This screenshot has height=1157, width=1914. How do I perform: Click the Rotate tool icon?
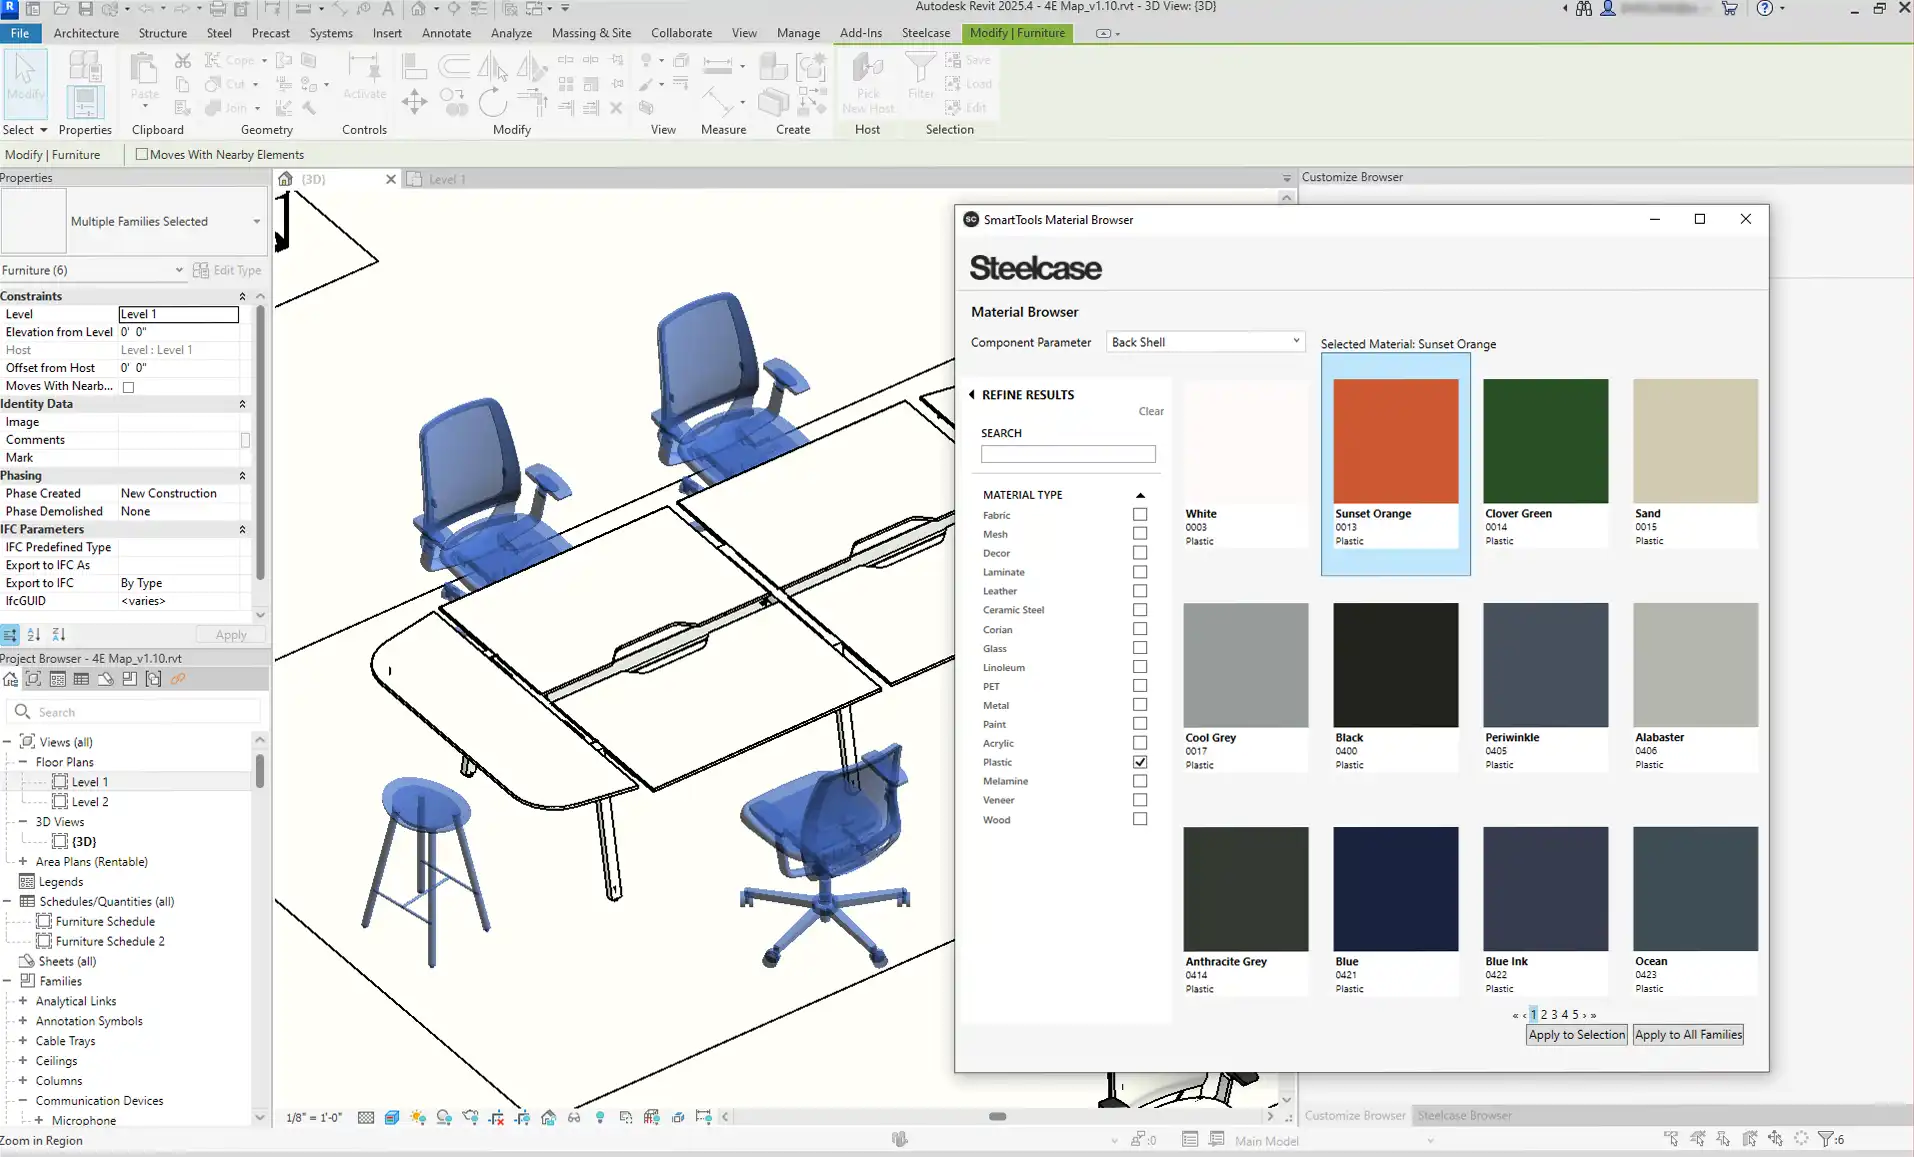[492, 101]
